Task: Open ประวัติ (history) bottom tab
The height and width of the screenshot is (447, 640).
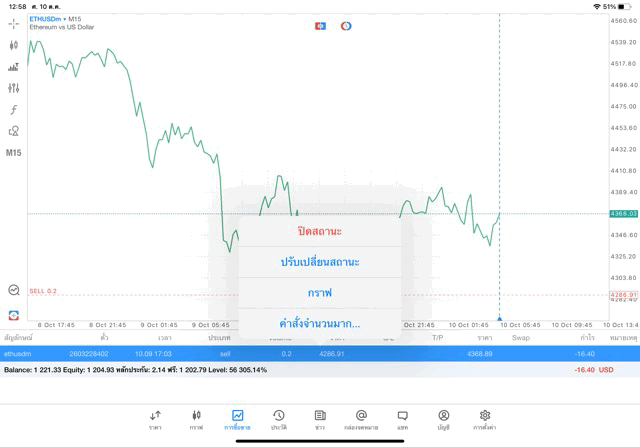Action: click(x=278, y=419)
